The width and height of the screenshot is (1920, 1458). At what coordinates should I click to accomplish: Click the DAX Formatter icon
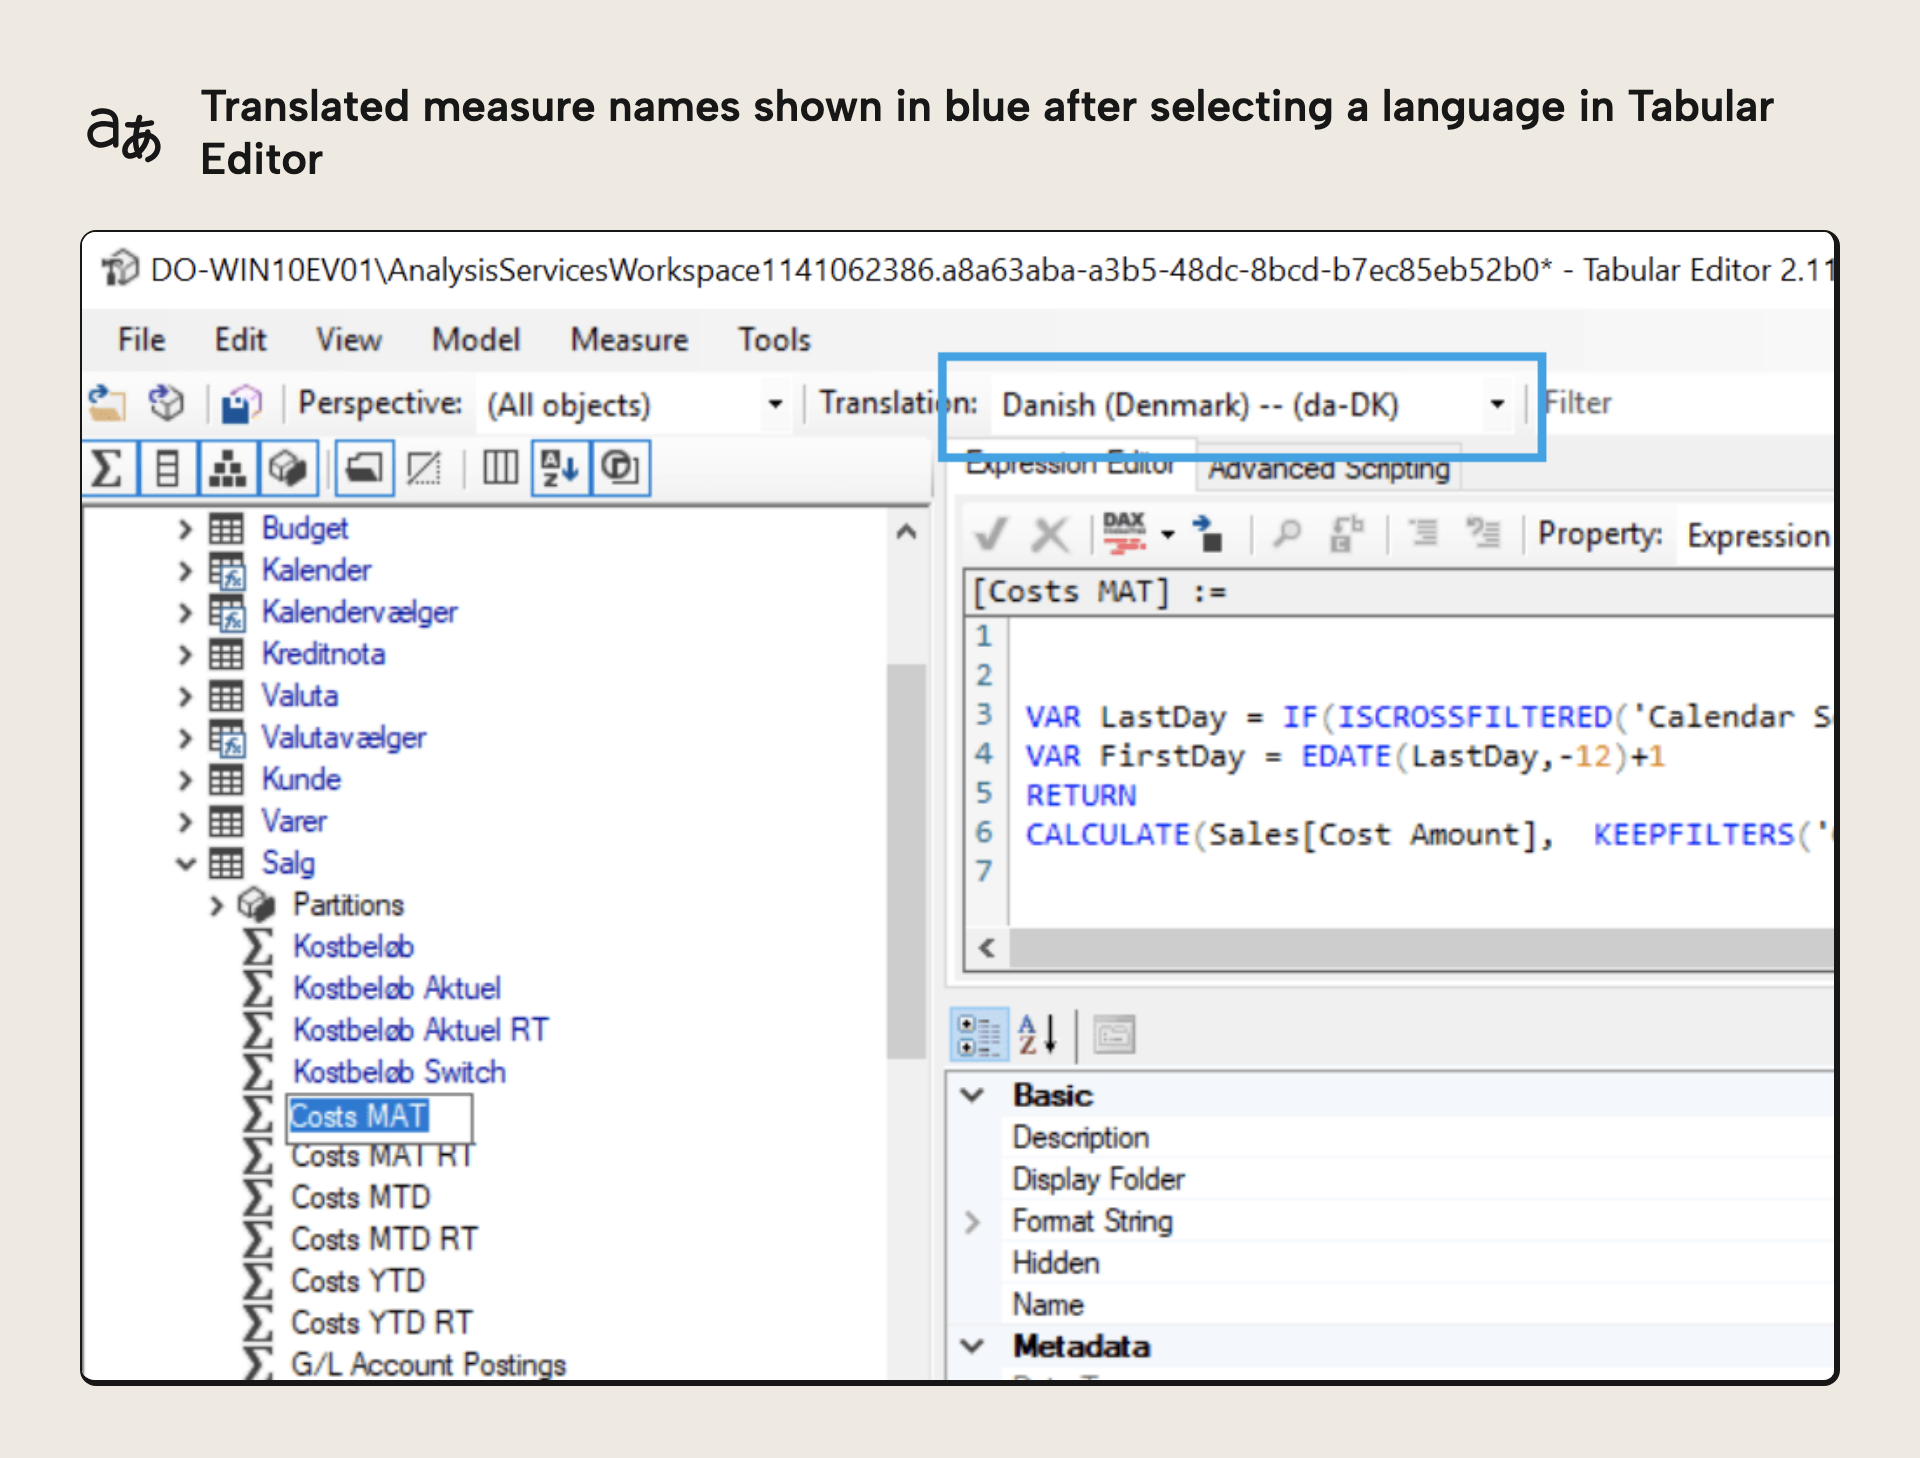[x=1125, y=534]
